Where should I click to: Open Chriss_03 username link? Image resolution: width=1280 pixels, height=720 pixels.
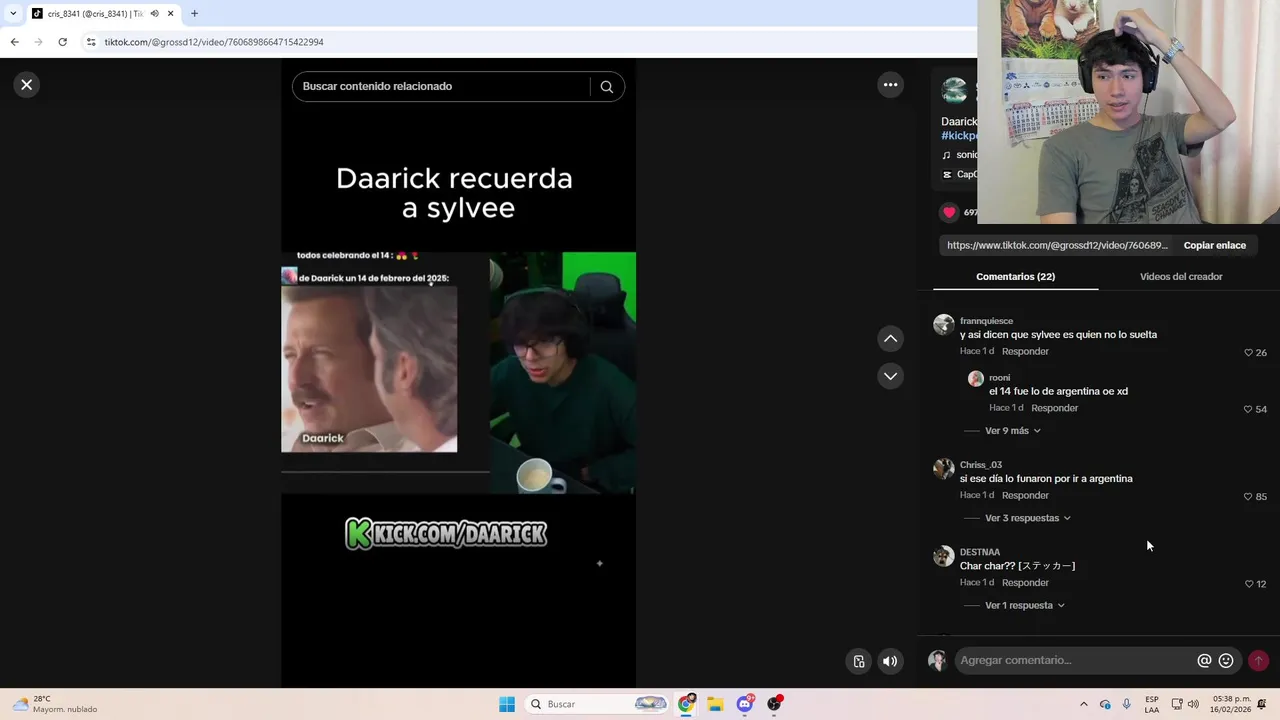point(980,465)
